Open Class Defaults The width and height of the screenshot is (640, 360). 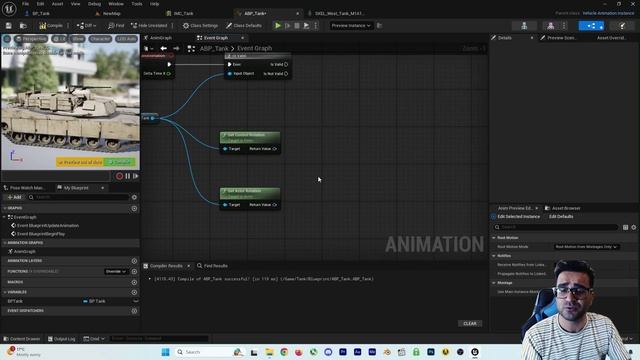tap(244, 26)
